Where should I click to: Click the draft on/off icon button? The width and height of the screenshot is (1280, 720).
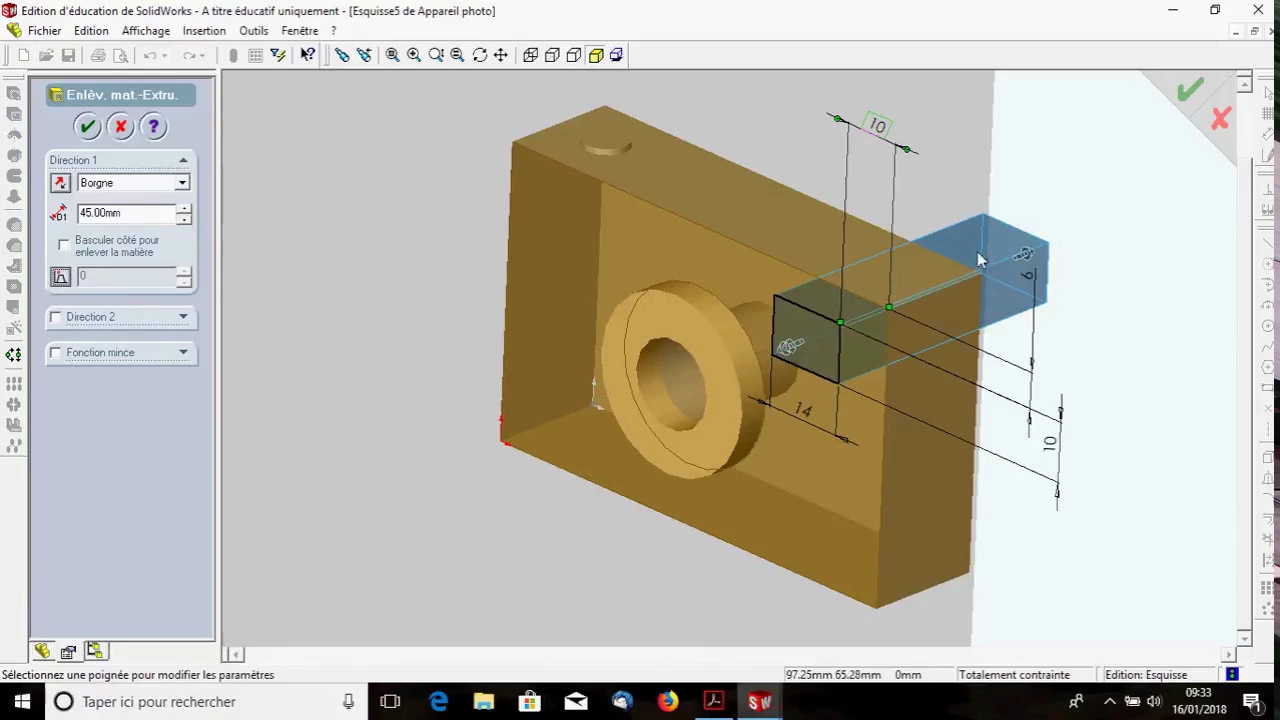pyautogui.click(x=61, y=276)
